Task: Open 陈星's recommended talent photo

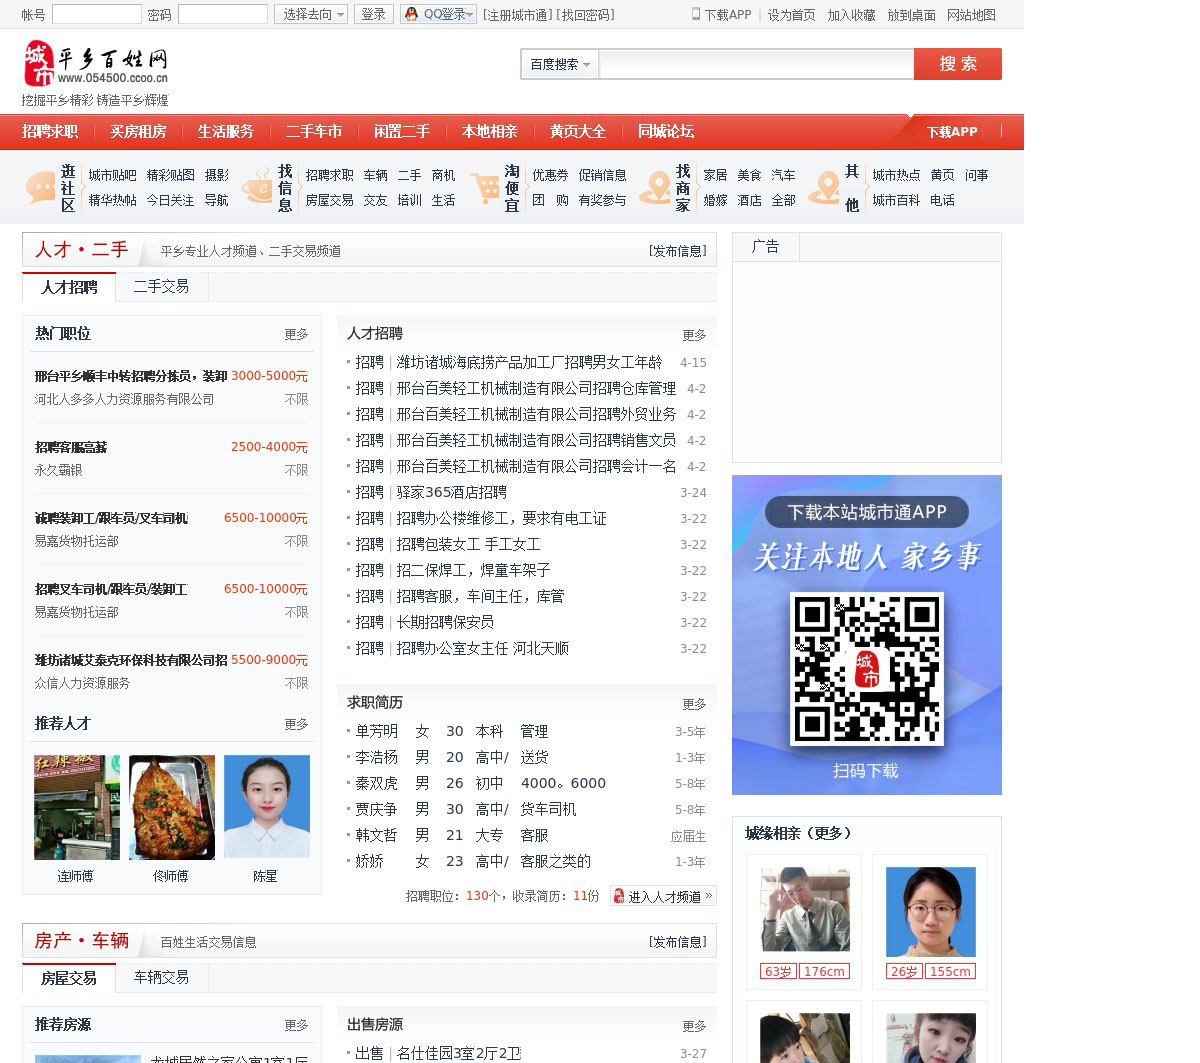Action: click(x=266, y=807)
